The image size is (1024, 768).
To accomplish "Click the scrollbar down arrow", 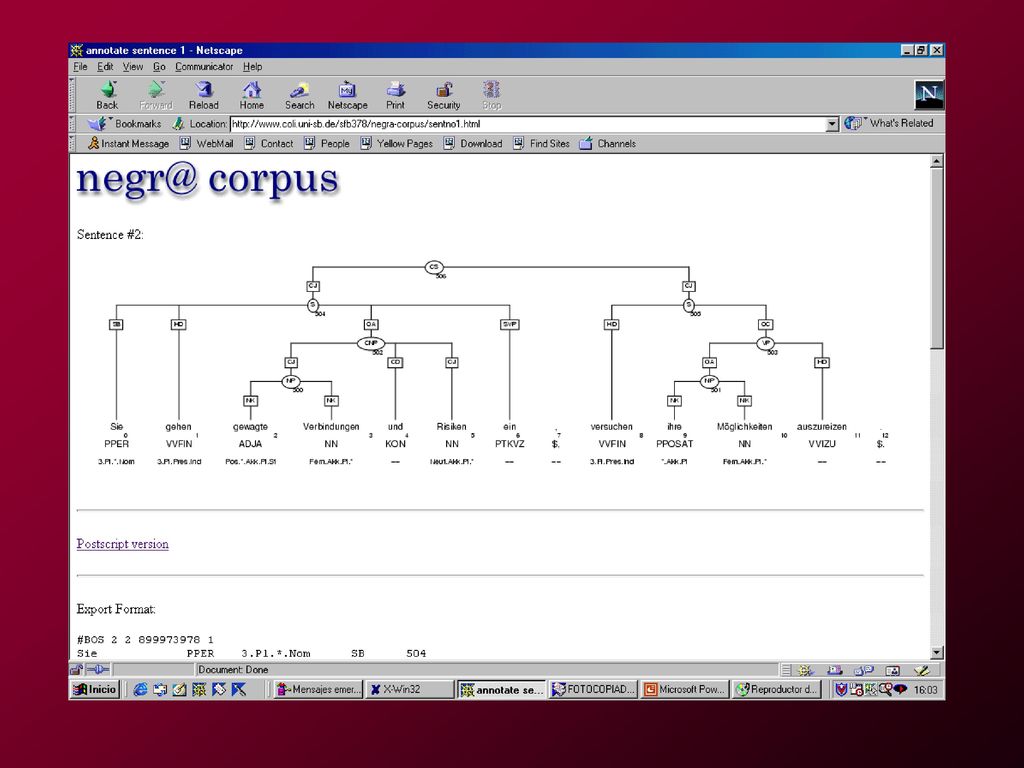I will click(936, 652).
